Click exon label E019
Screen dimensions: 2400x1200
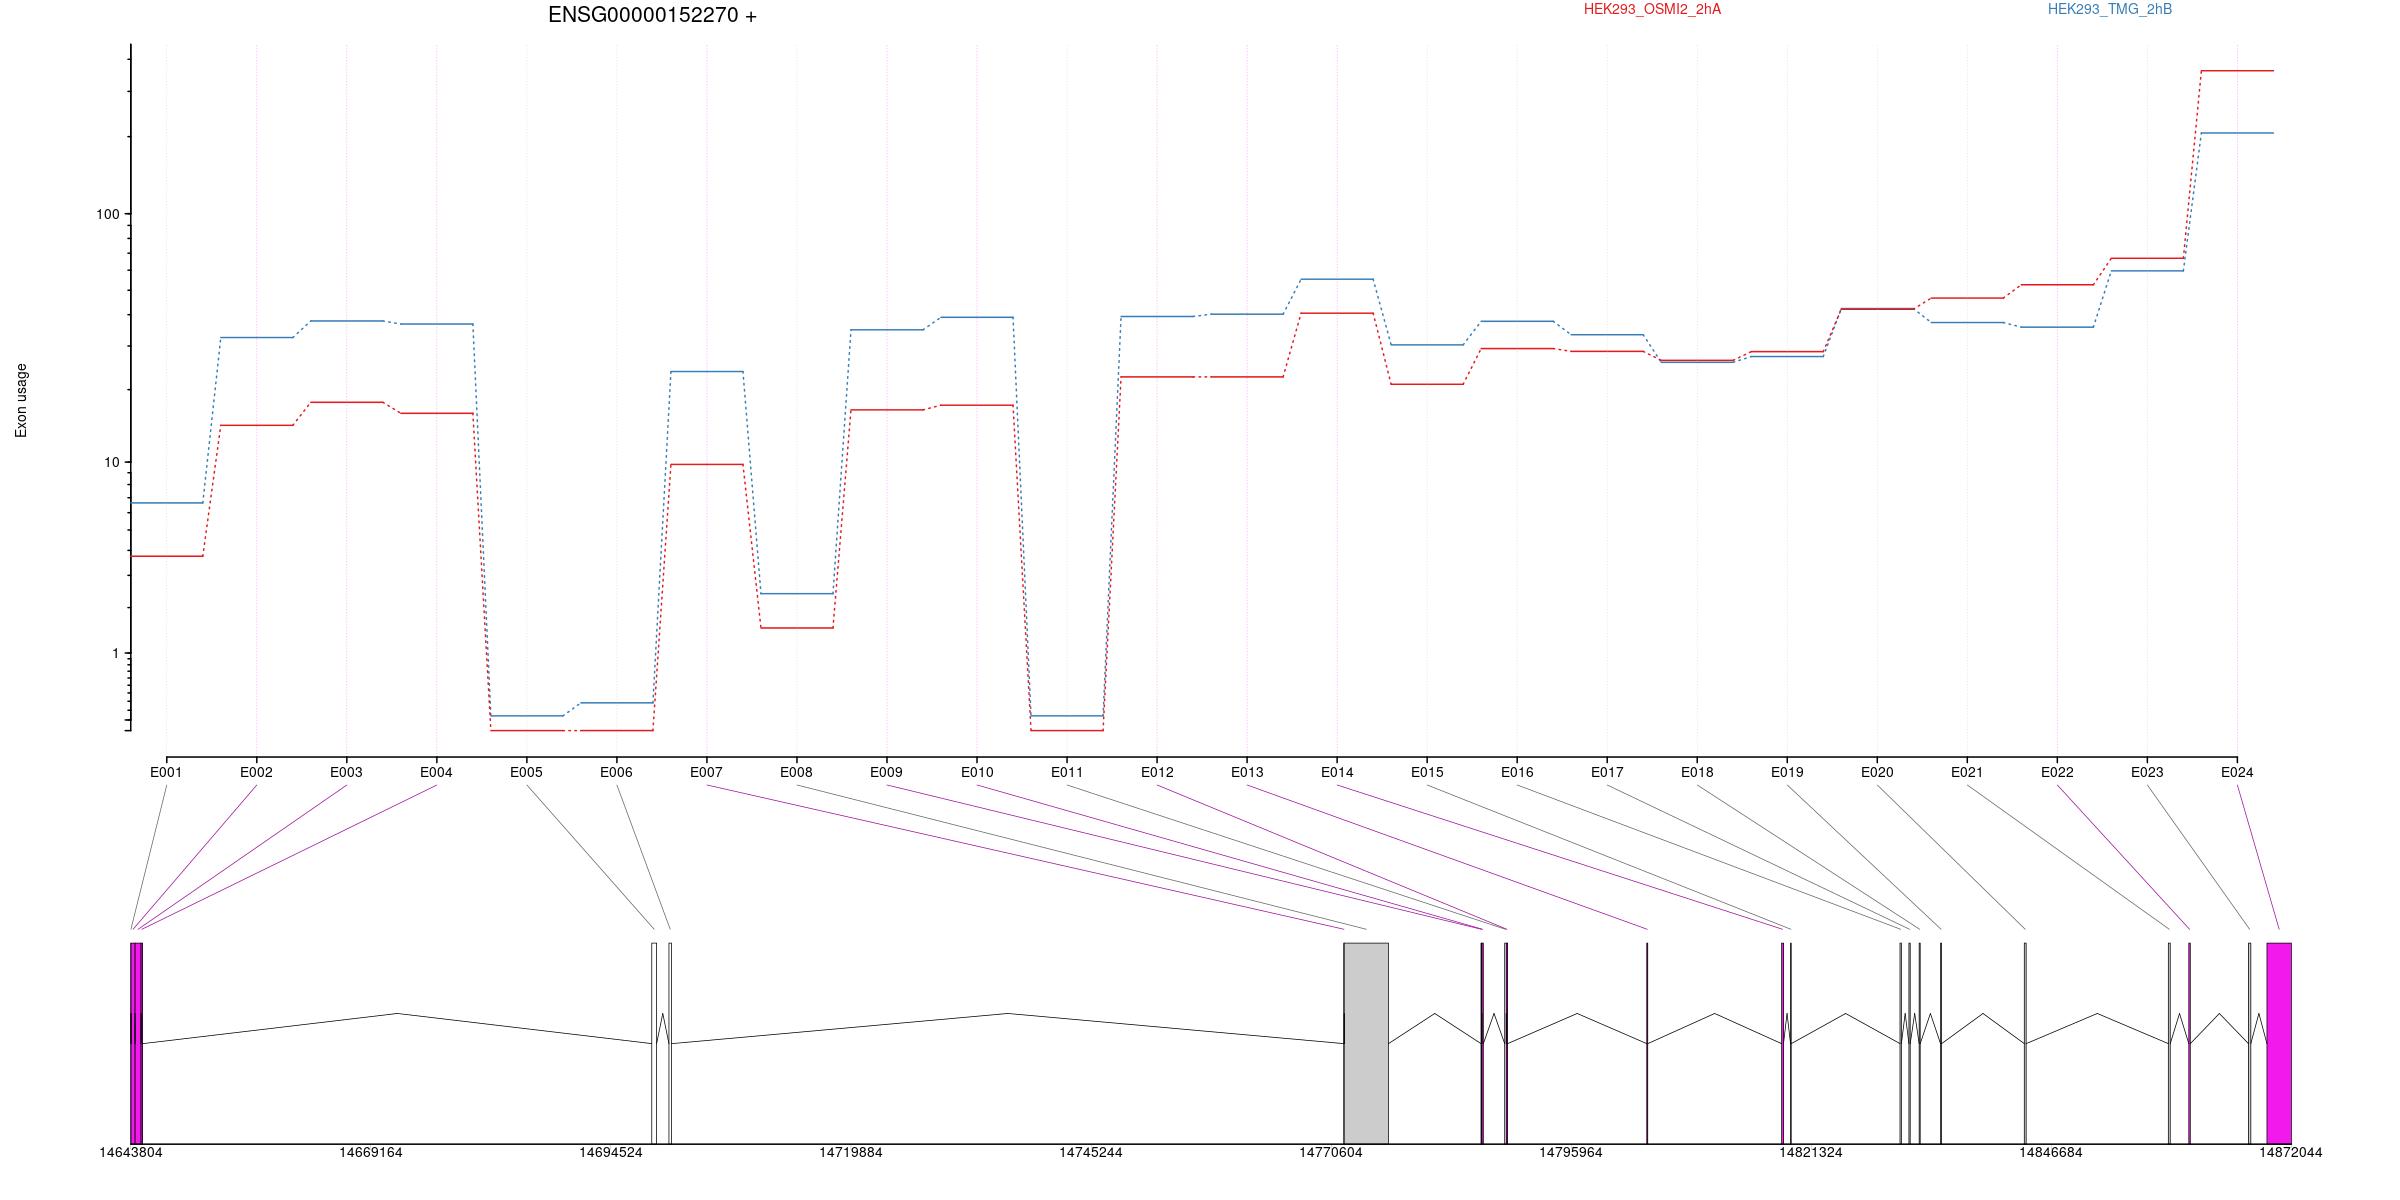coord(1787,772)
